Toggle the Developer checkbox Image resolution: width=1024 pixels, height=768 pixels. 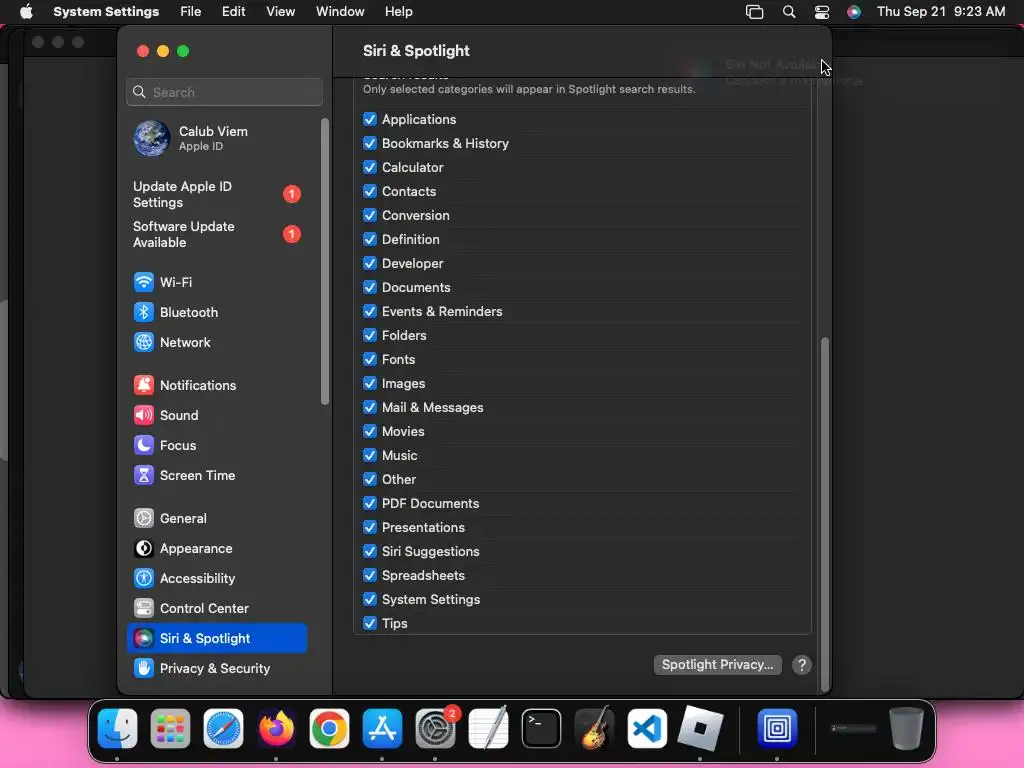[370, 263]
